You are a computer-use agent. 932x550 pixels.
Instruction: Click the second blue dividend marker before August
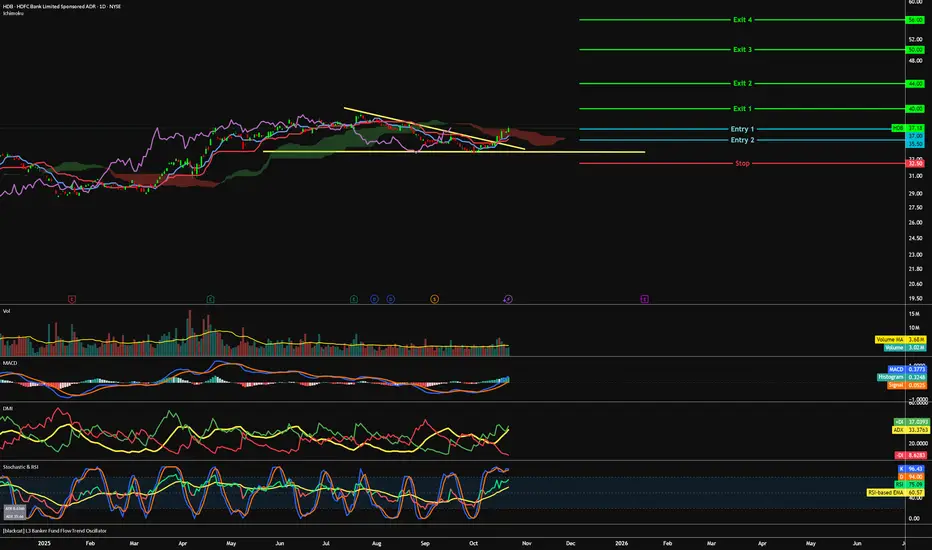[391, 299]
